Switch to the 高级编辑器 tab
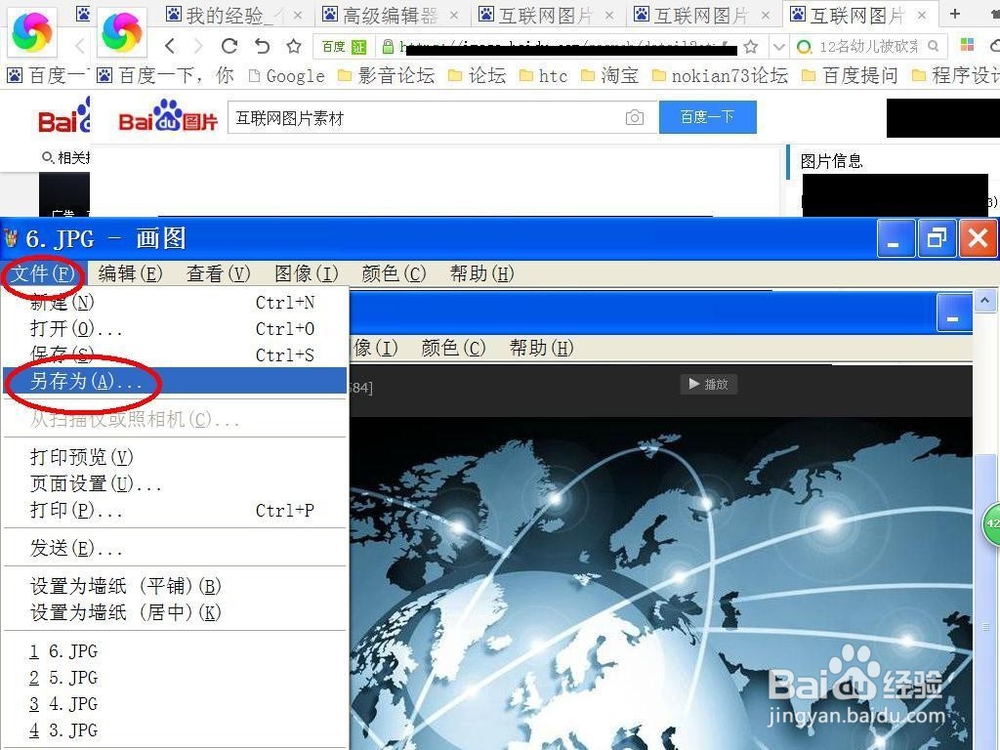Screen dimensions: 1000x750 coord(390,15)
